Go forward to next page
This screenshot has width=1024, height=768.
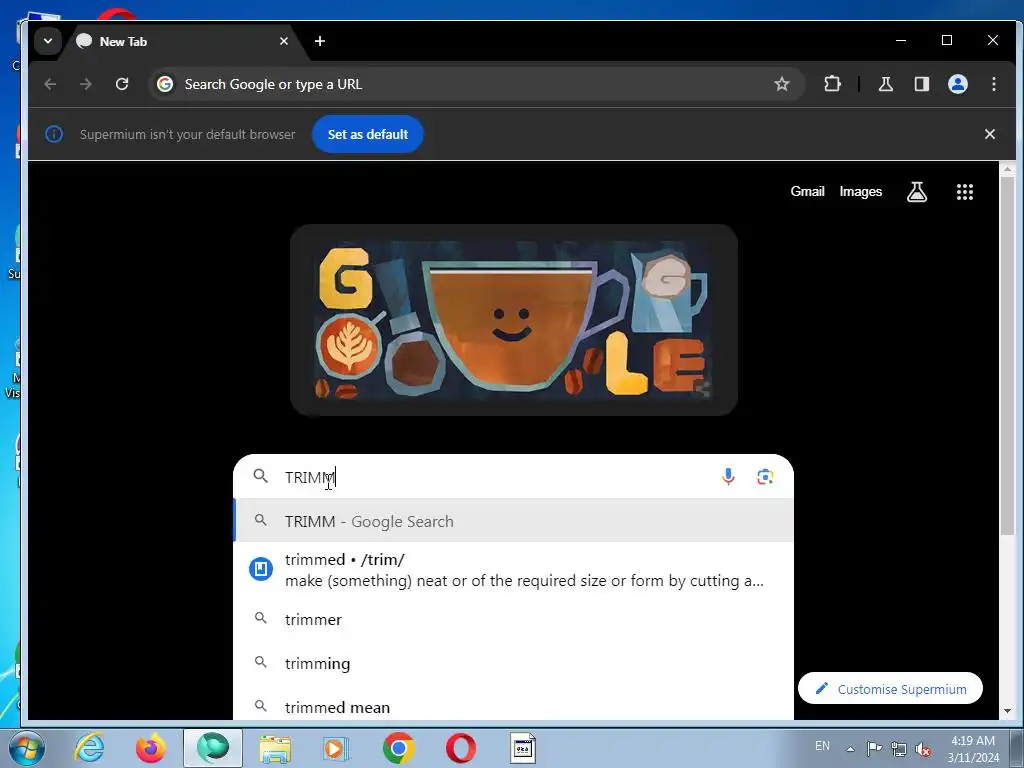(x=86, y=84)
